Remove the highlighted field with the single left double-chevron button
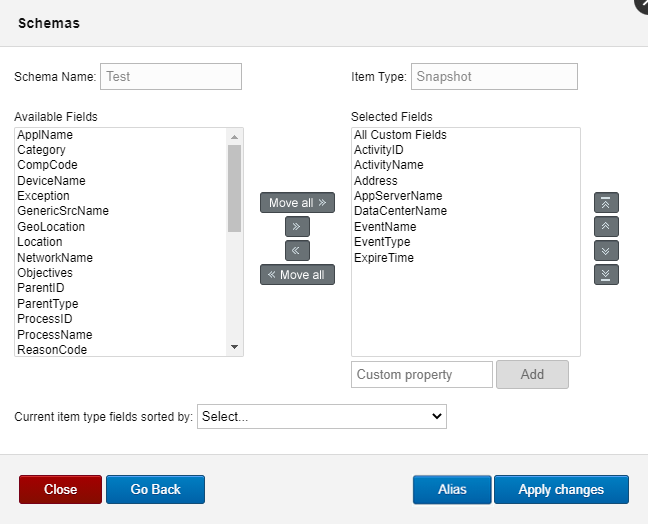 (297, 250)
